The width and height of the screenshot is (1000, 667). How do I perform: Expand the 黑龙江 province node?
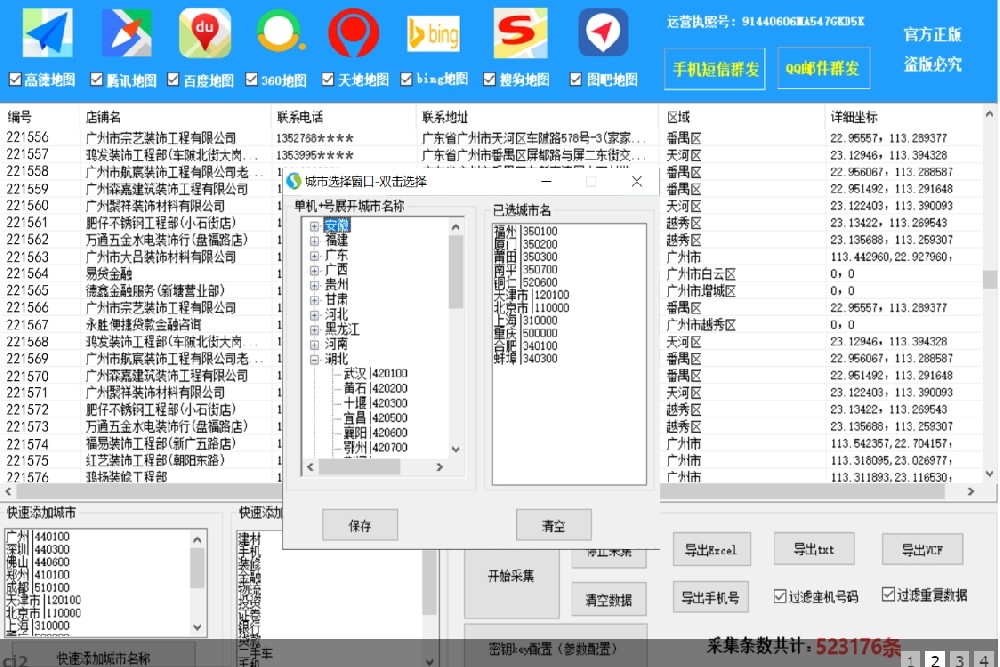pyautogui.click(x=314, y=330)
